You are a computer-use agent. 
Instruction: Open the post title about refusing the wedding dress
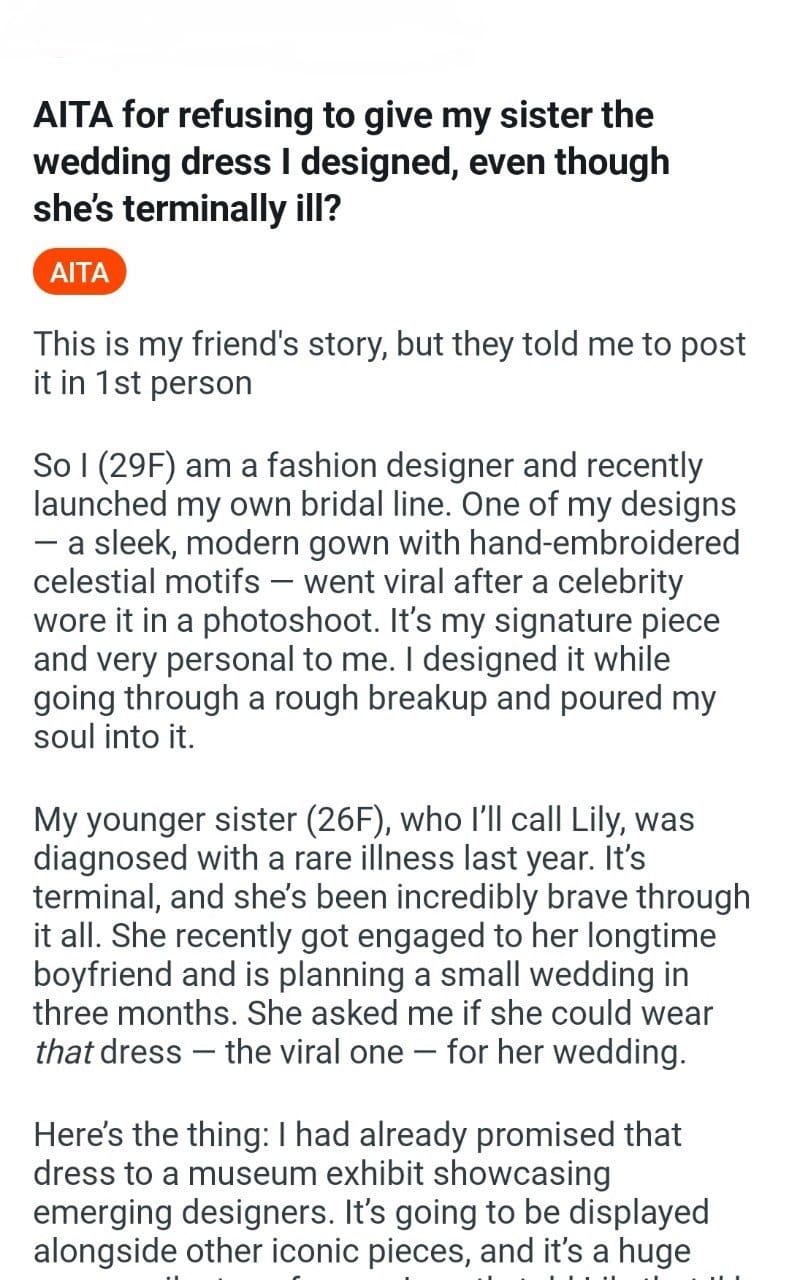tap(350, 160)
